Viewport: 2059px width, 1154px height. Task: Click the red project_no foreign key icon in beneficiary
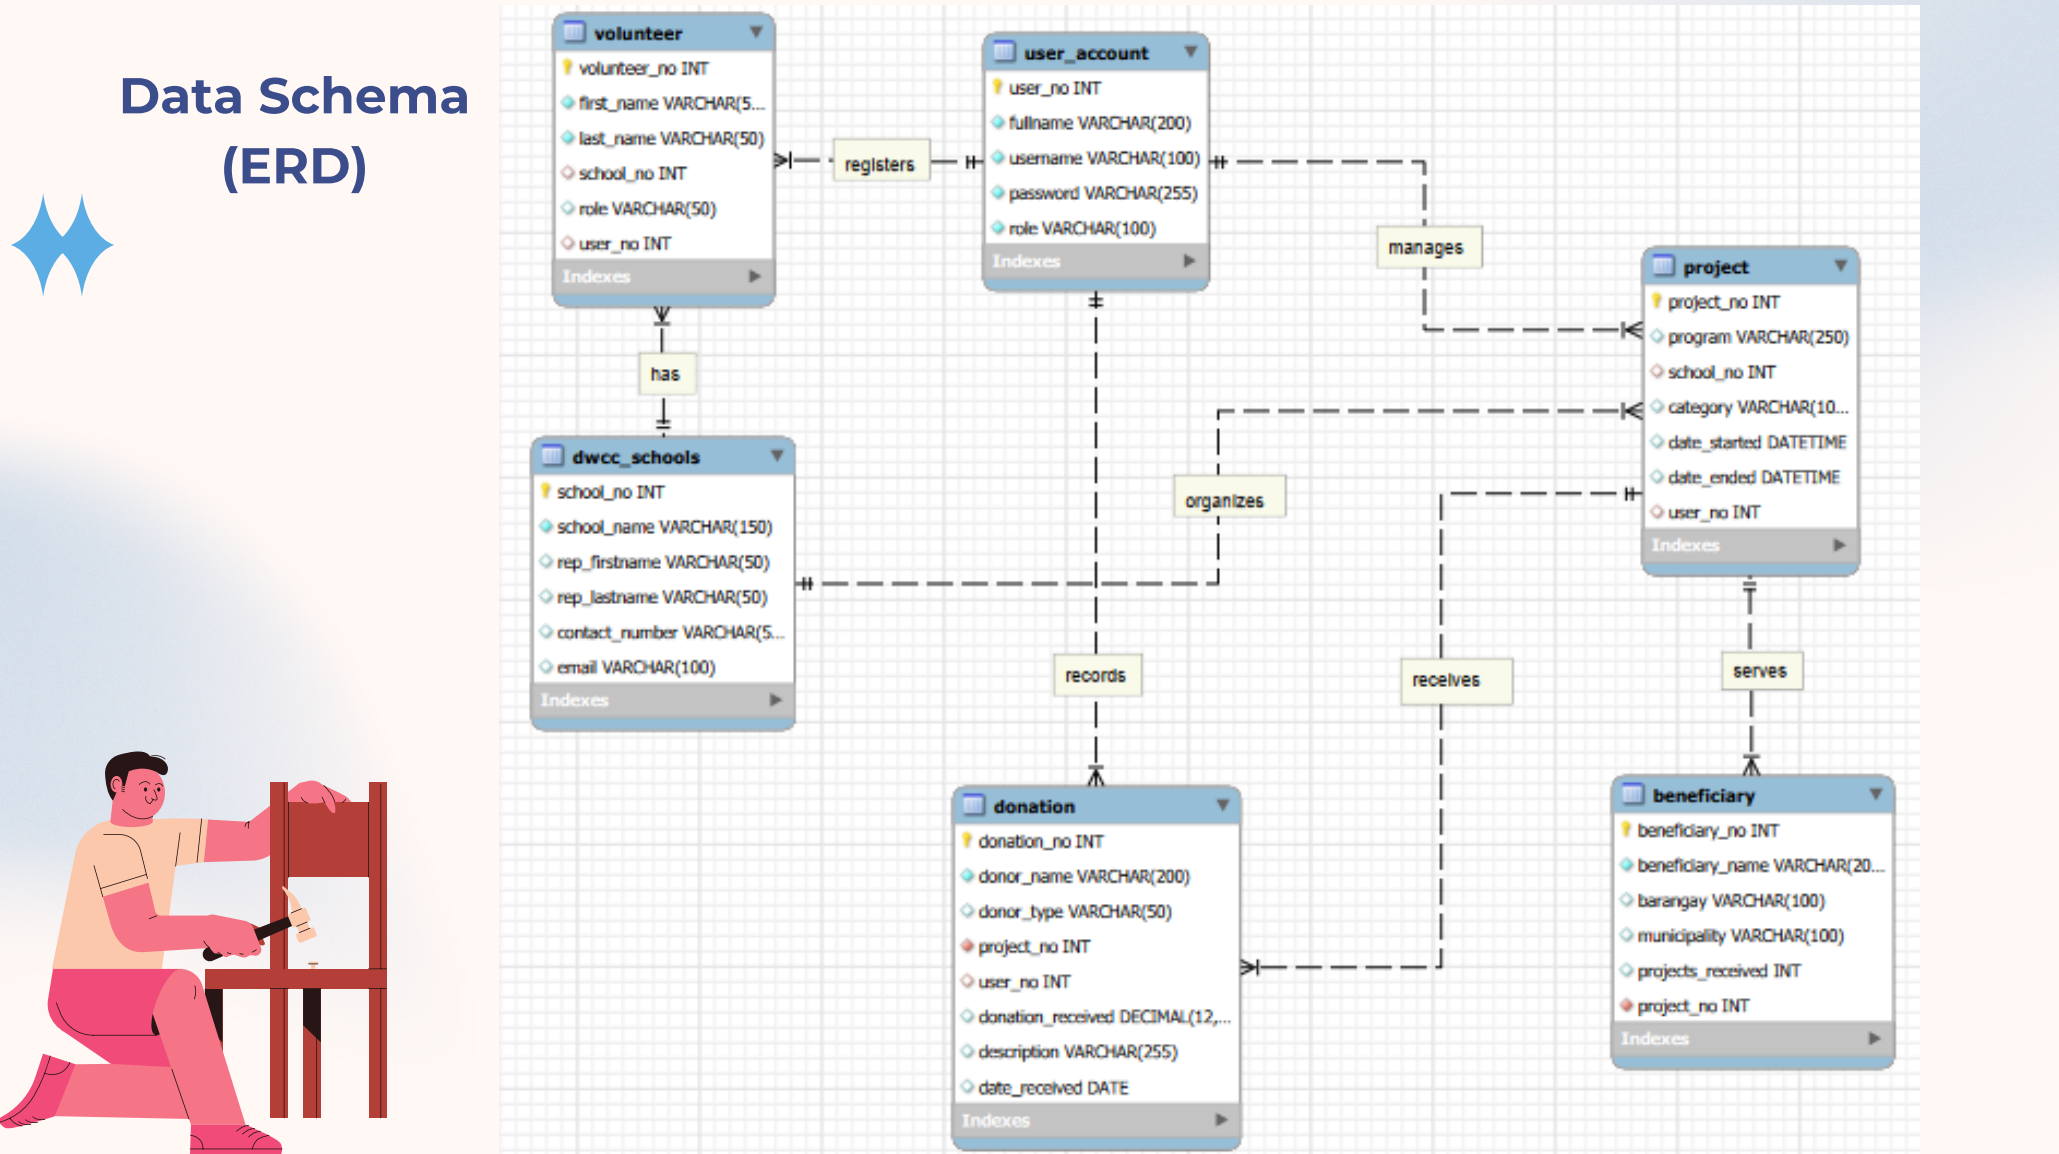tap(1626, 1005)
